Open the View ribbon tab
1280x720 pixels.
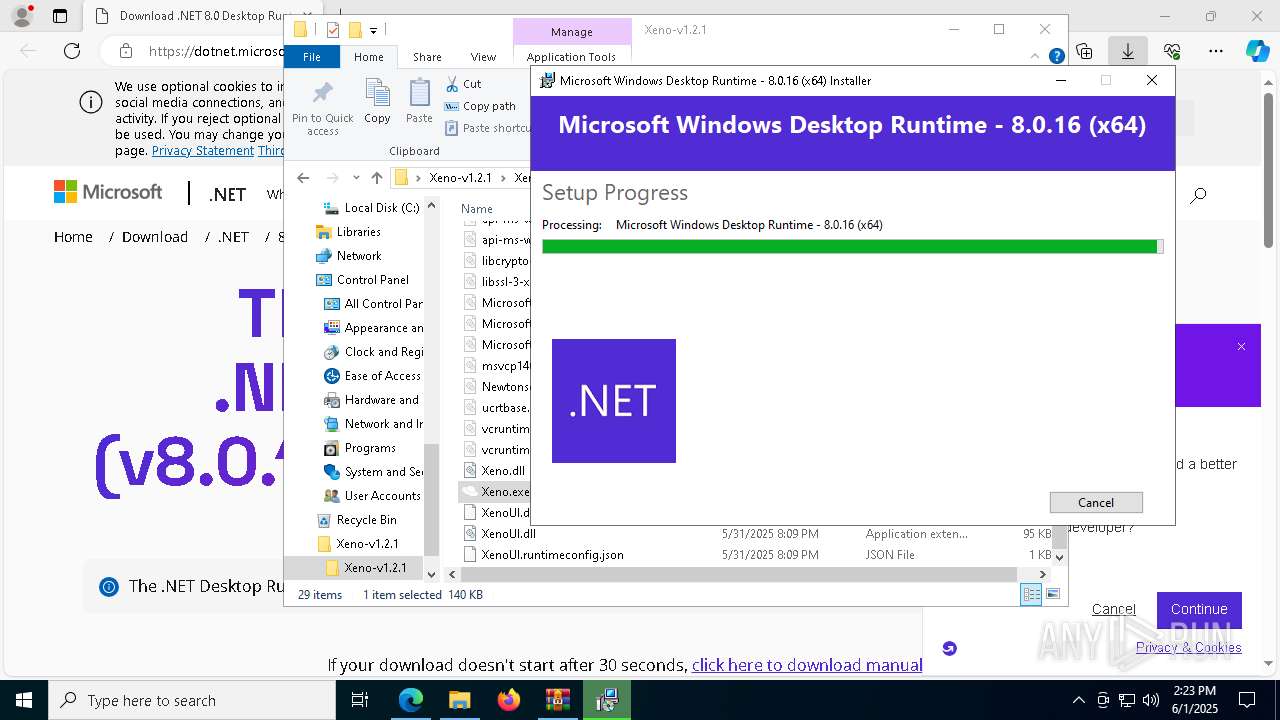tap(483, 57)
